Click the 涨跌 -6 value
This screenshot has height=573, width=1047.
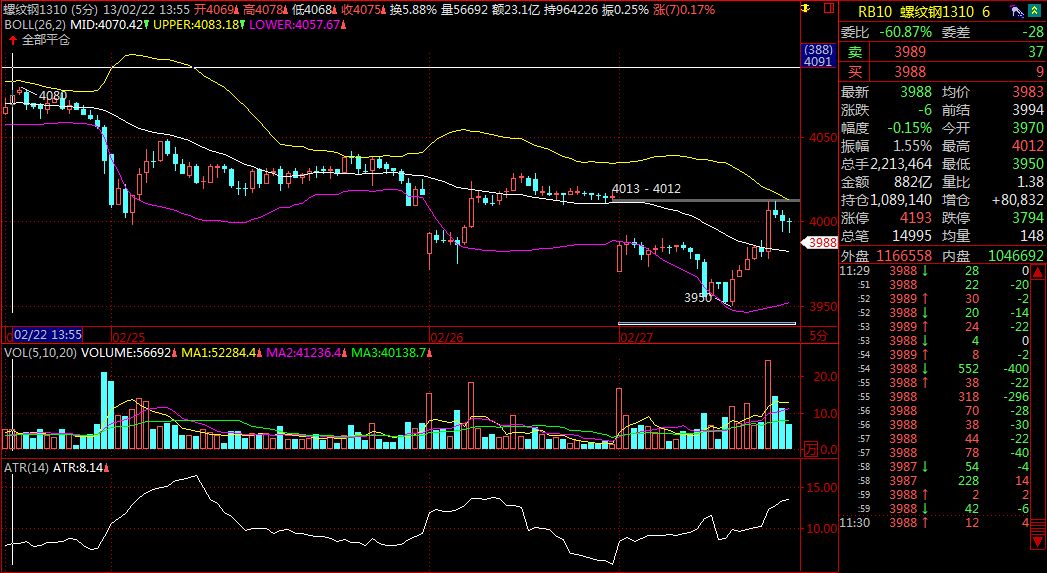click(924, 110)
